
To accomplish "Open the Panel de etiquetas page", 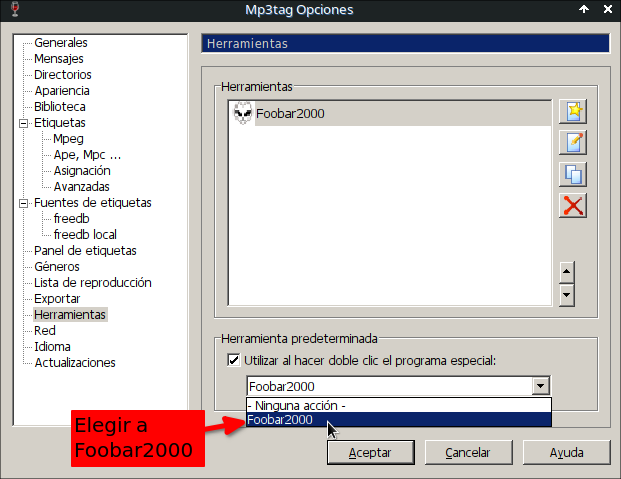I will click(x=85, y=251).
